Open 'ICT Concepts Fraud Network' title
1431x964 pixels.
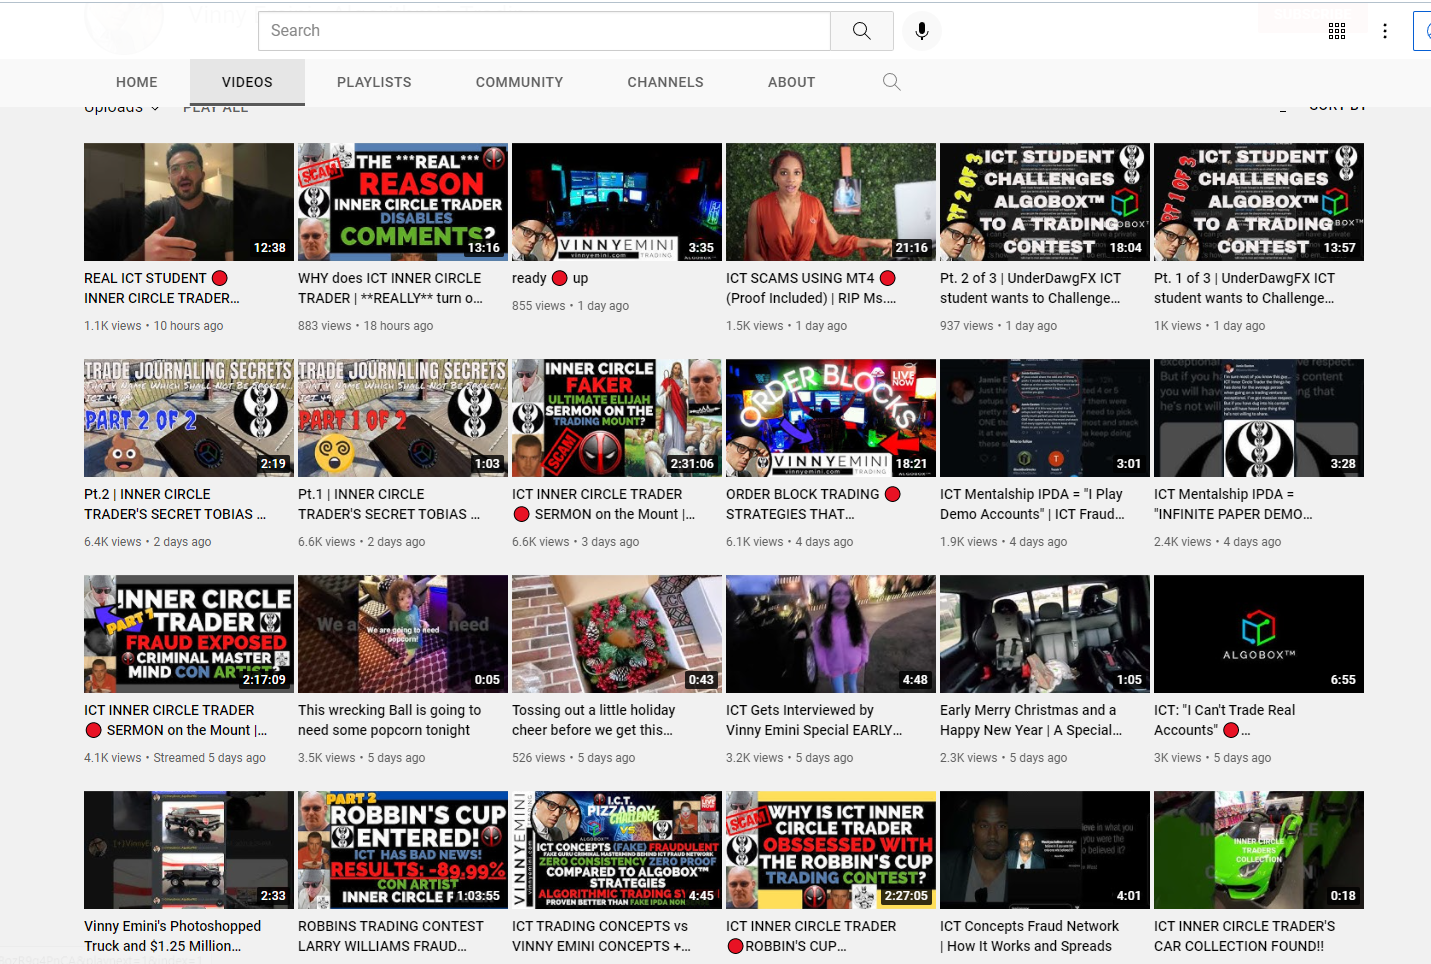click(1029, 936)
